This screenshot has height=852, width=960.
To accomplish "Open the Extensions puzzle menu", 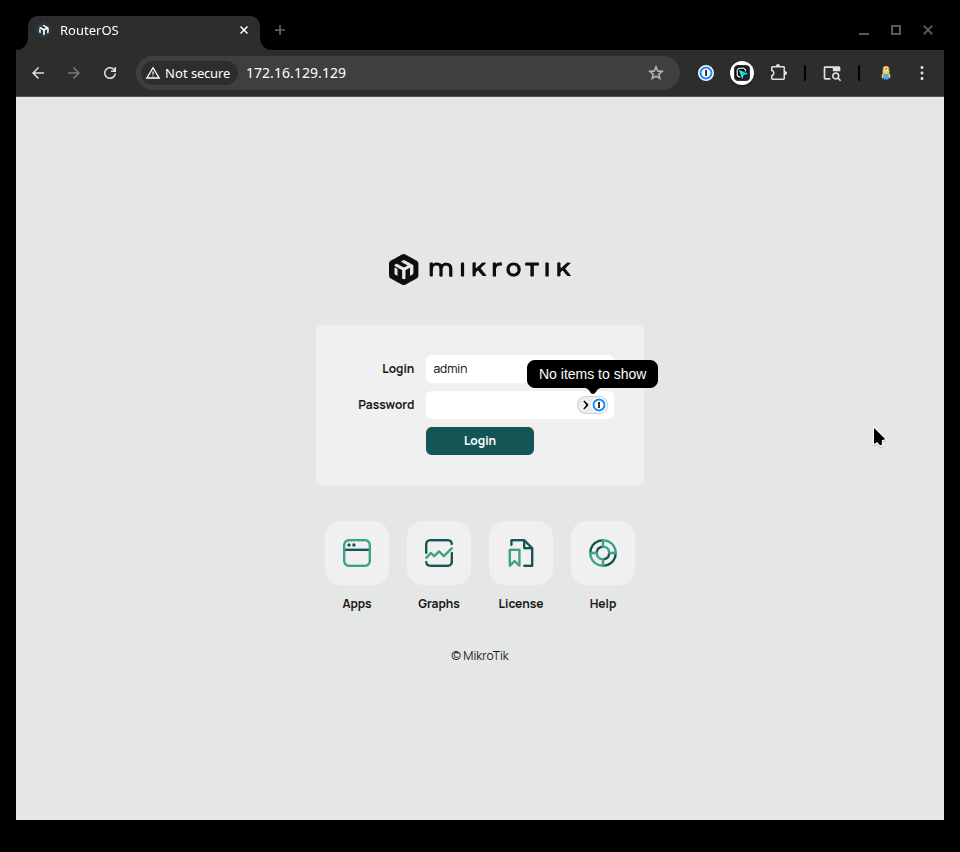I will click(x=778, y=73).
